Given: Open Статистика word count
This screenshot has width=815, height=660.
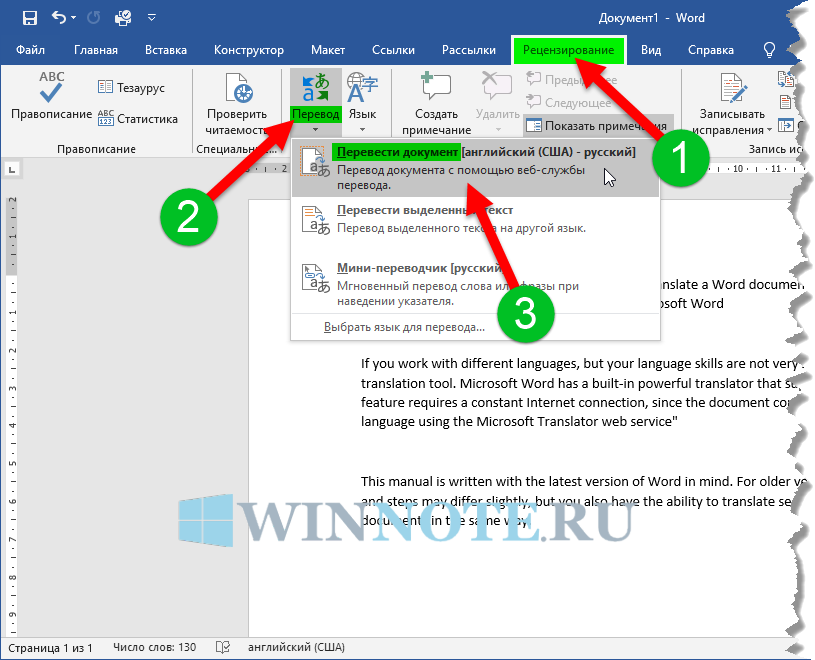Looking at the screenshot, I should pyautogui.click(x=137, y=119).
